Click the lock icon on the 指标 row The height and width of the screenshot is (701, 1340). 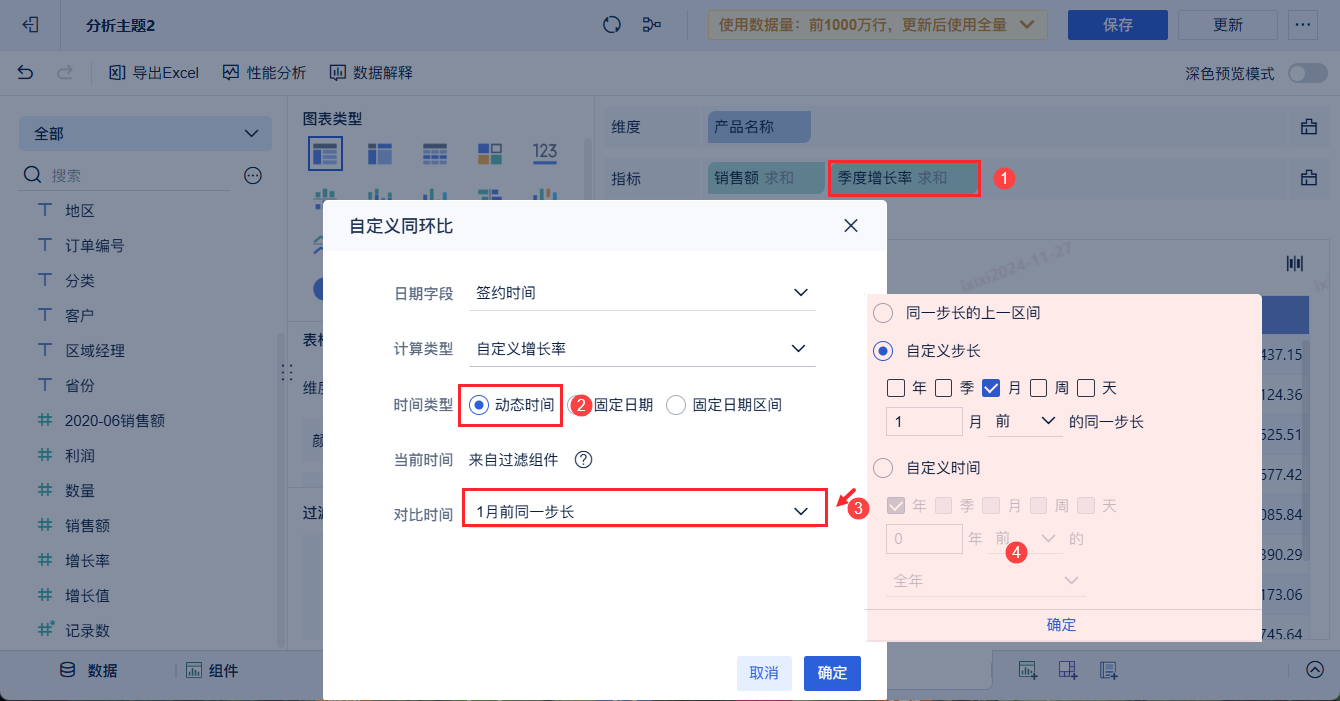click(1308, 178)
